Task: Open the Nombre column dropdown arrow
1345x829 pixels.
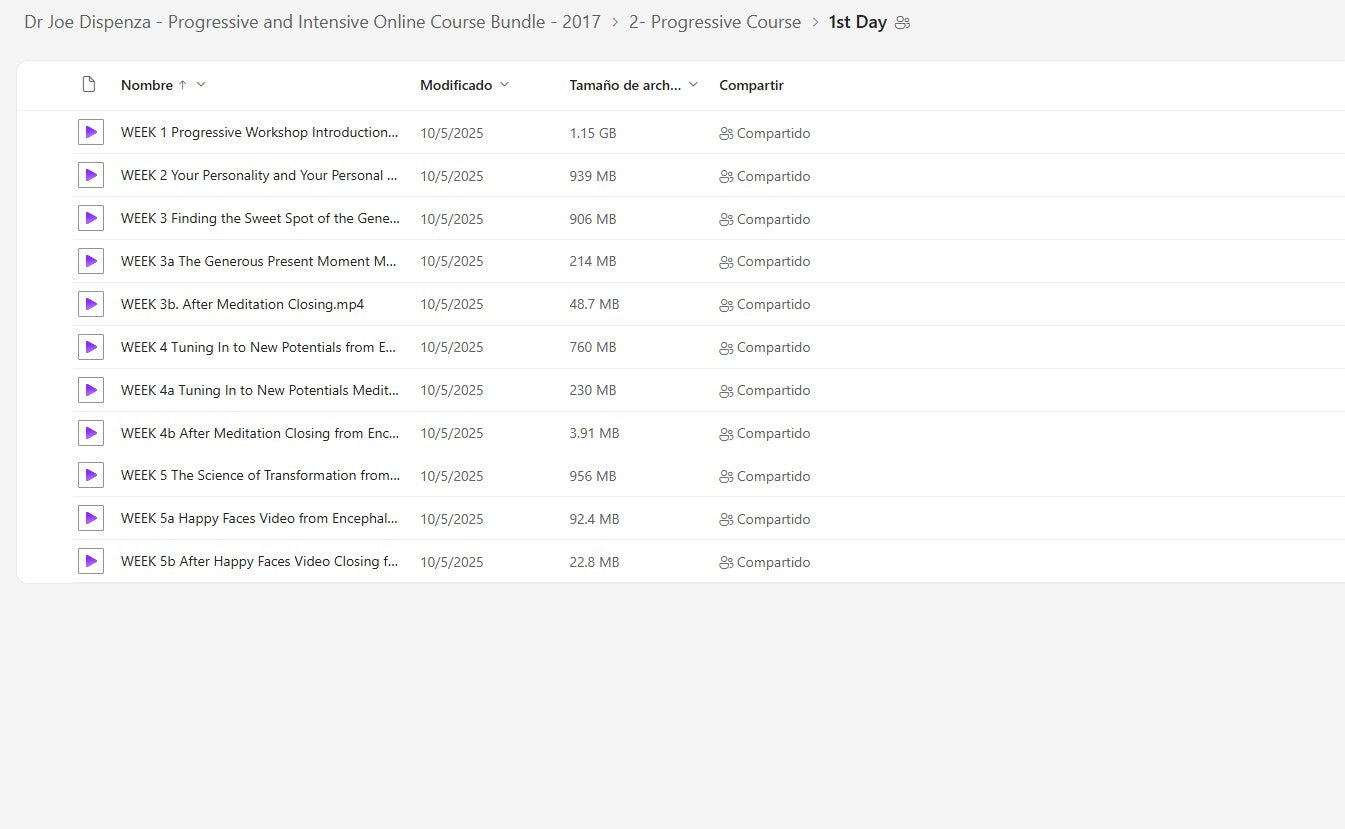Action: click(x=201, y=85)
